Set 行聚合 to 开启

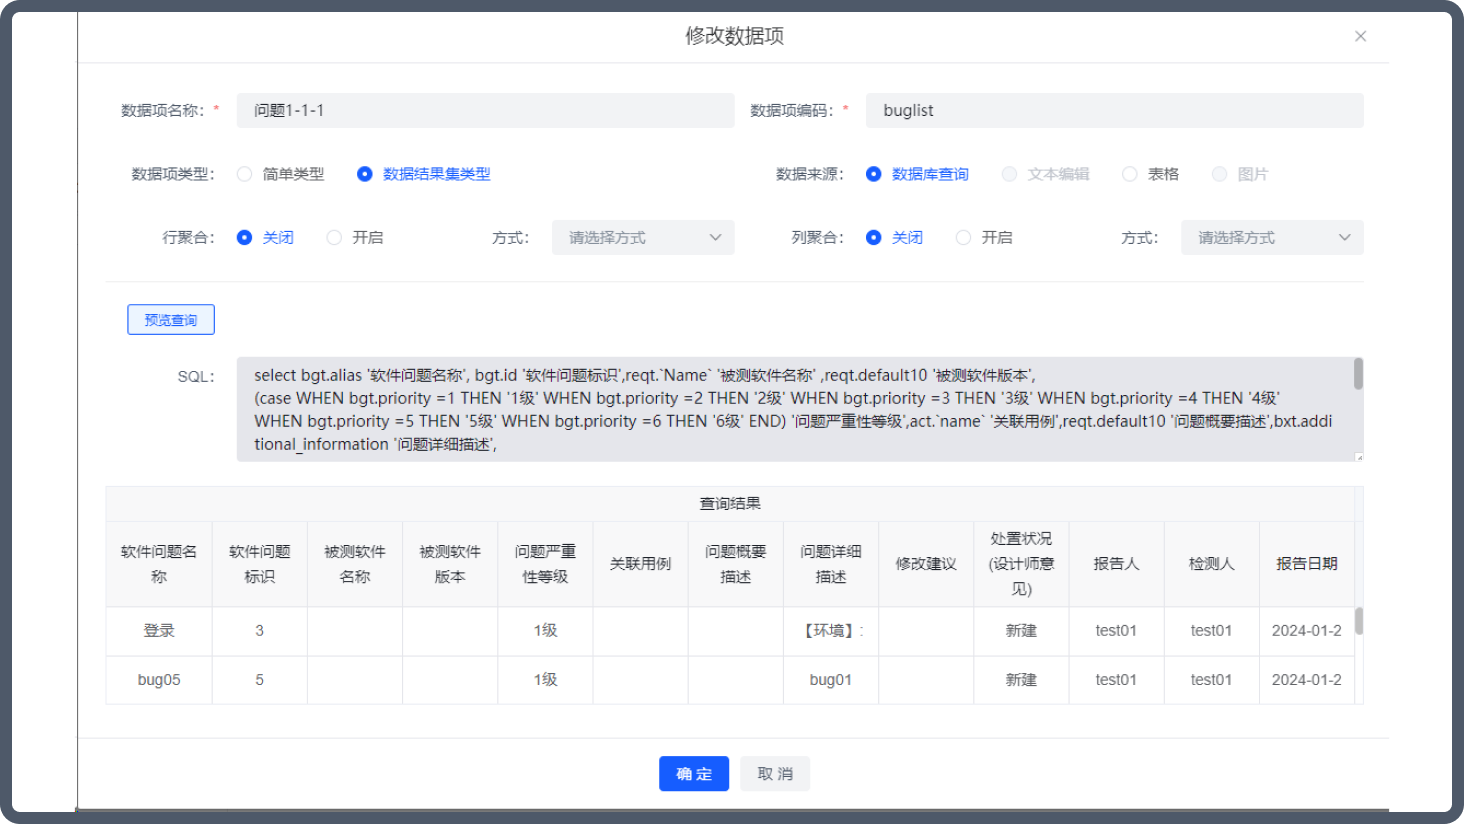tap(355, 237)
